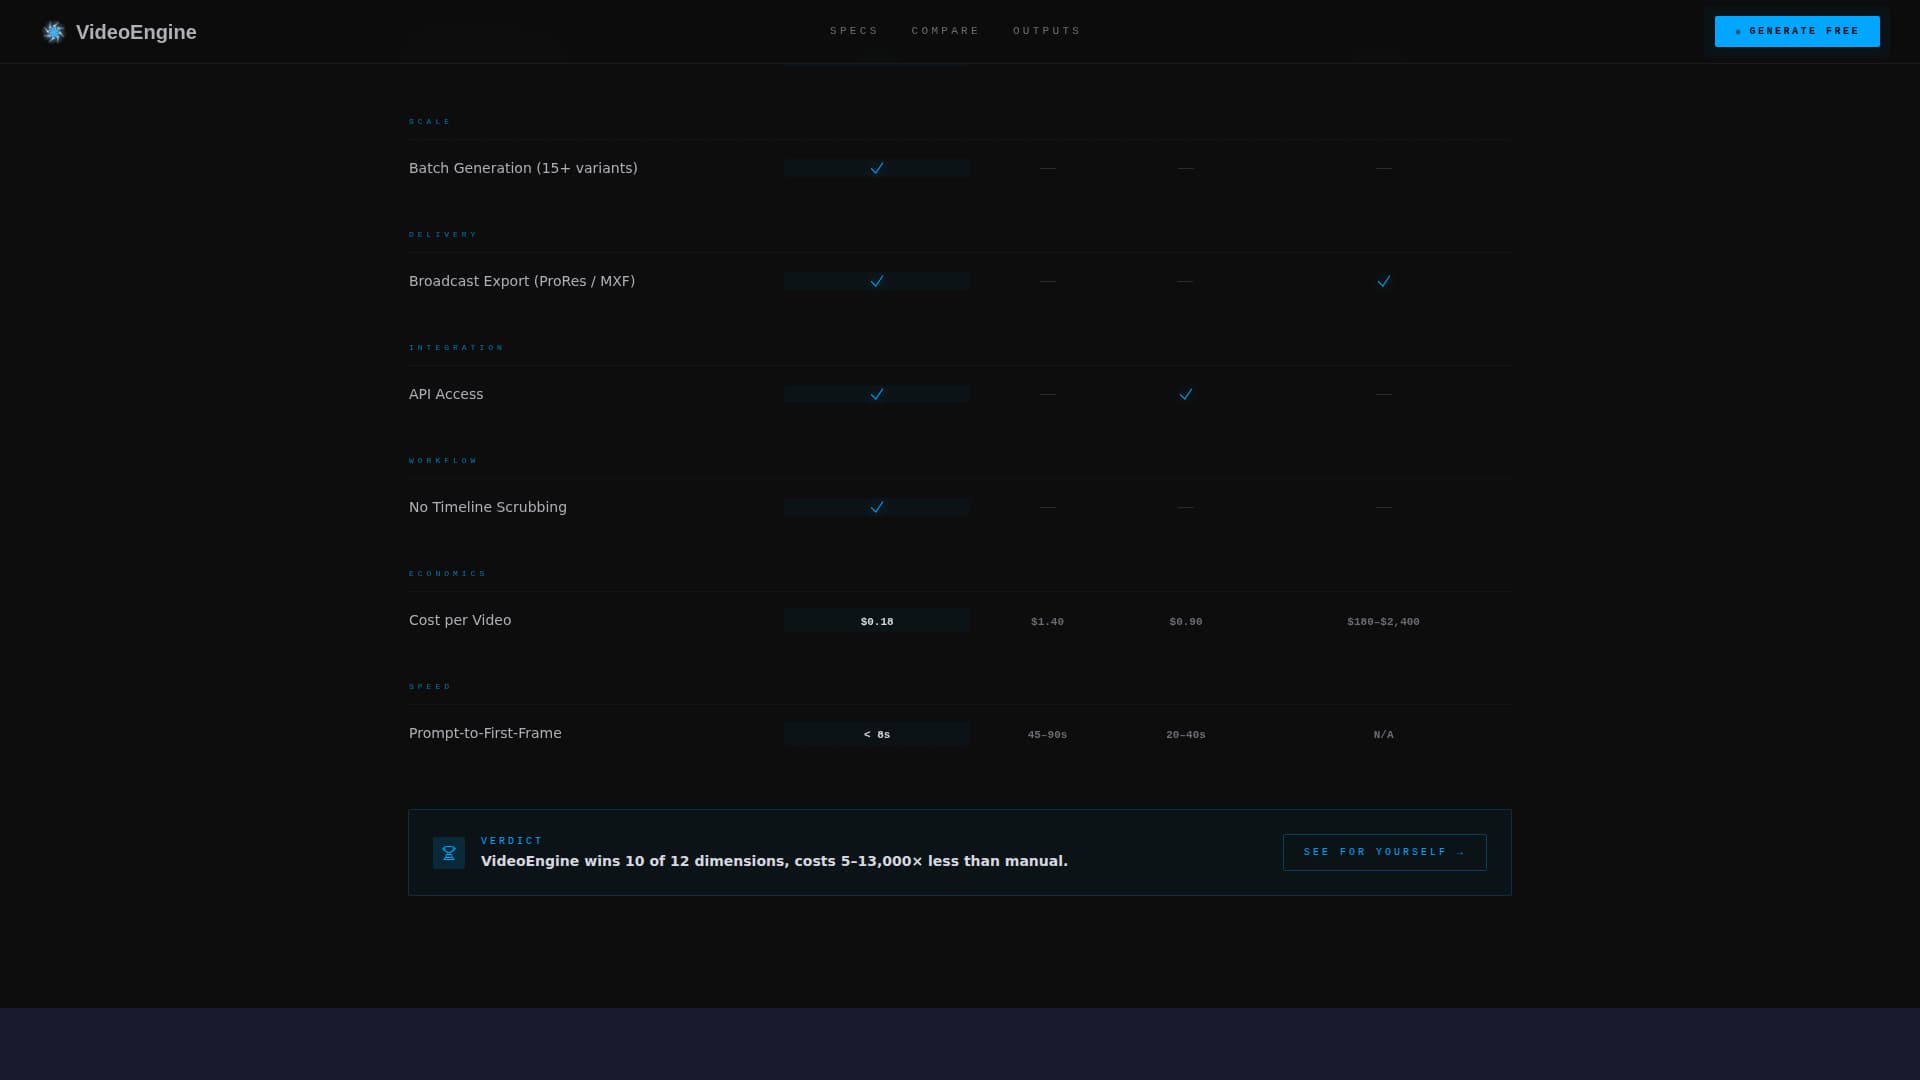Open the Specs navigation item
Viewport: 1920px width, 1080px height.
854,31
